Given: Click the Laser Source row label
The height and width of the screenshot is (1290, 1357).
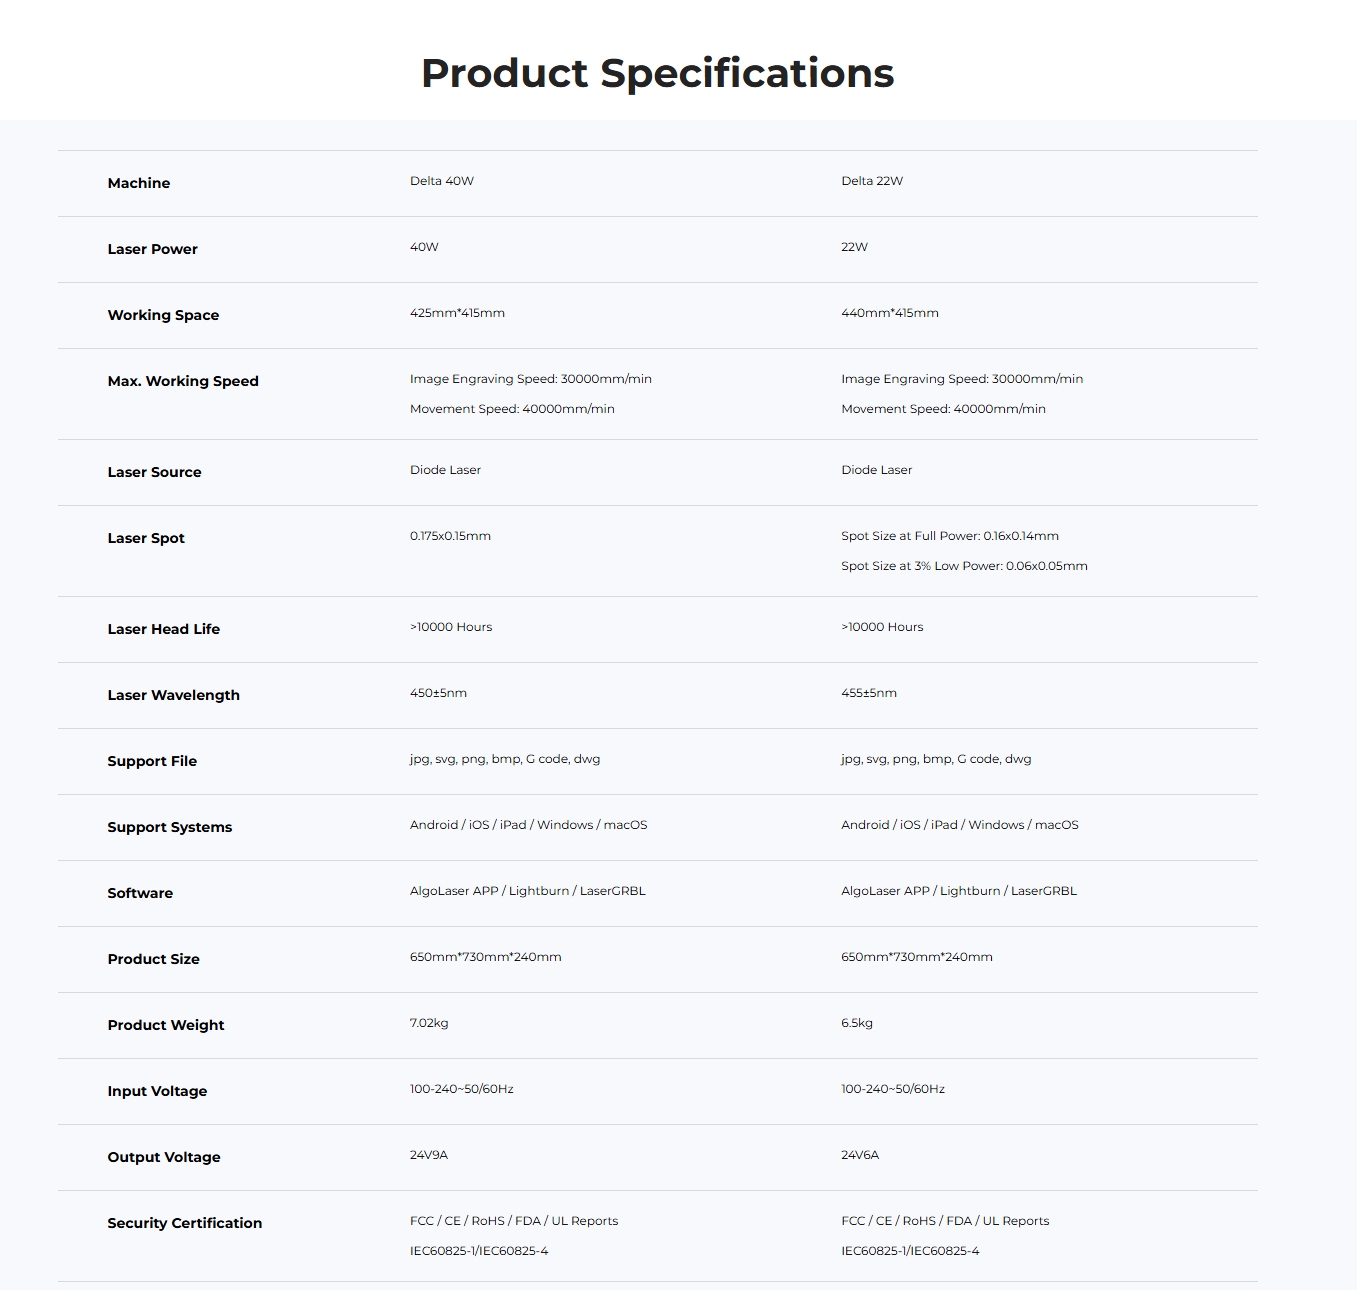Looking at the screenshot, I should [155, 472].
